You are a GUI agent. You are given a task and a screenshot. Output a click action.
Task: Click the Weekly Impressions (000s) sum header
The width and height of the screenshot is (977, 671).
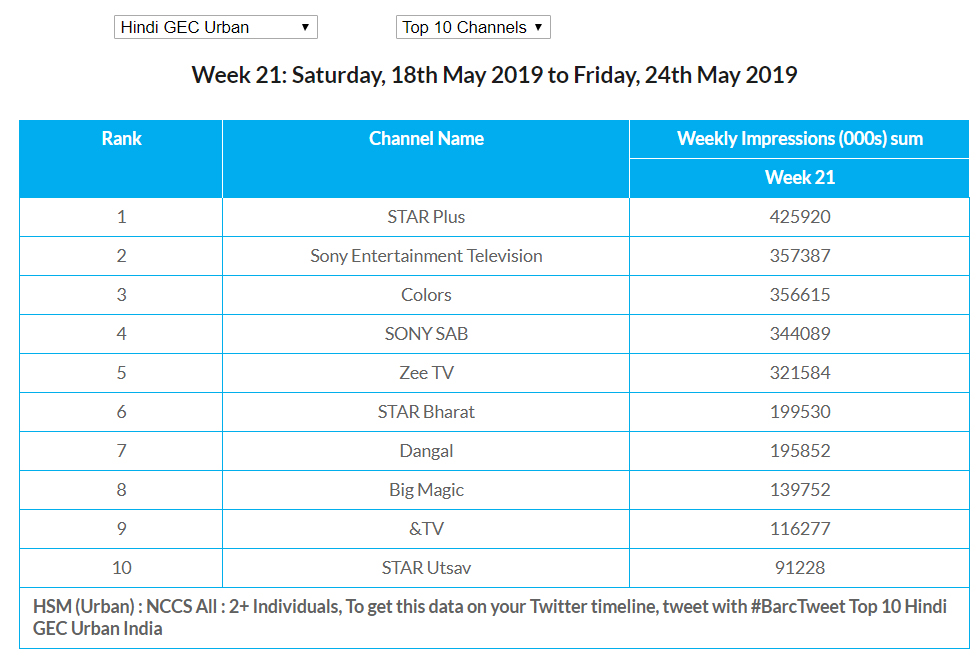click(x=799, y=139)
